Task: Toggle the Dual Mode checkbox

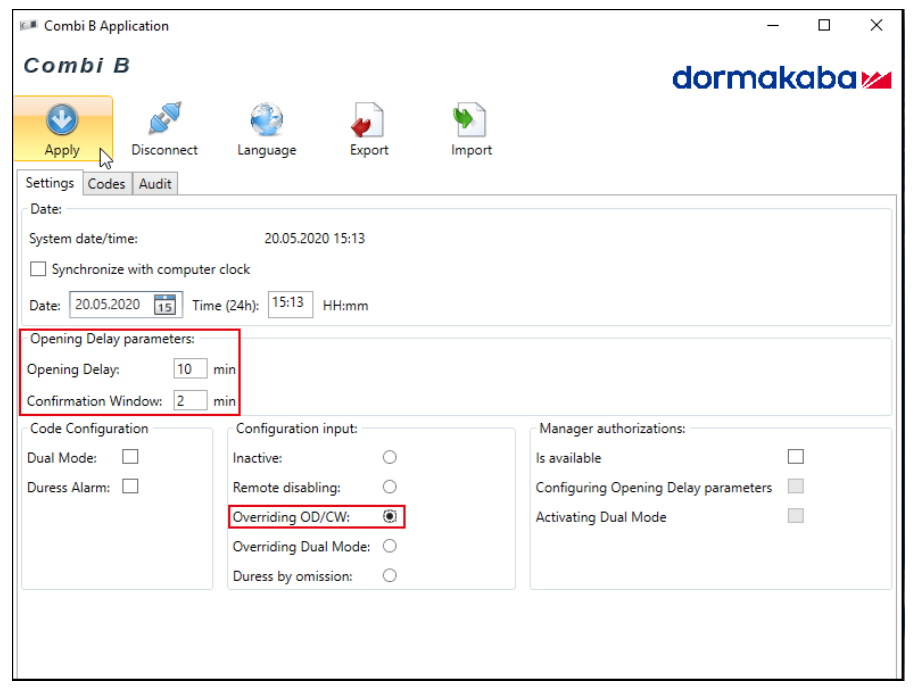Action: tap(130, 457)
